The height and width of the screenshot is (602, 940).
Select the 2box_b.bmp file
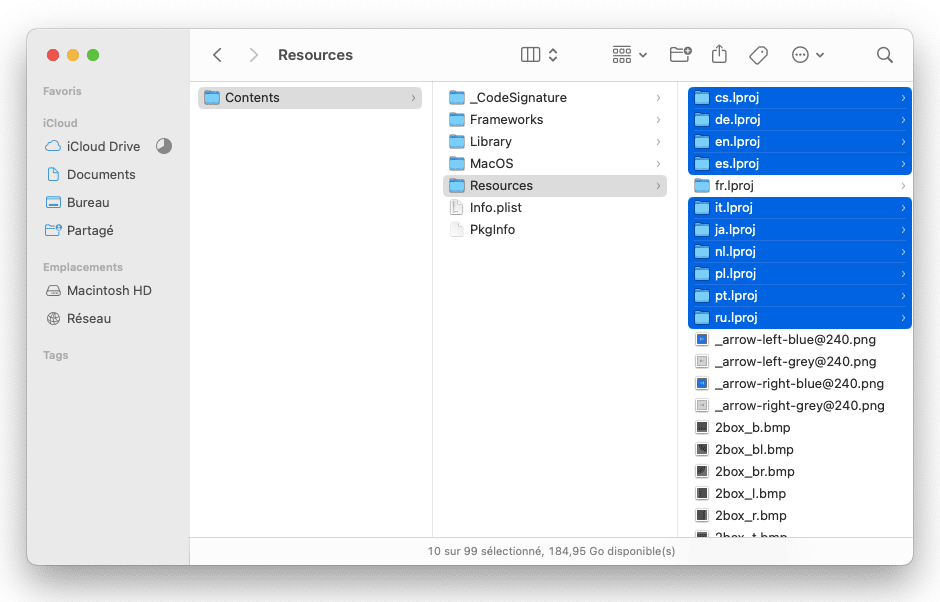coord(800,428)
